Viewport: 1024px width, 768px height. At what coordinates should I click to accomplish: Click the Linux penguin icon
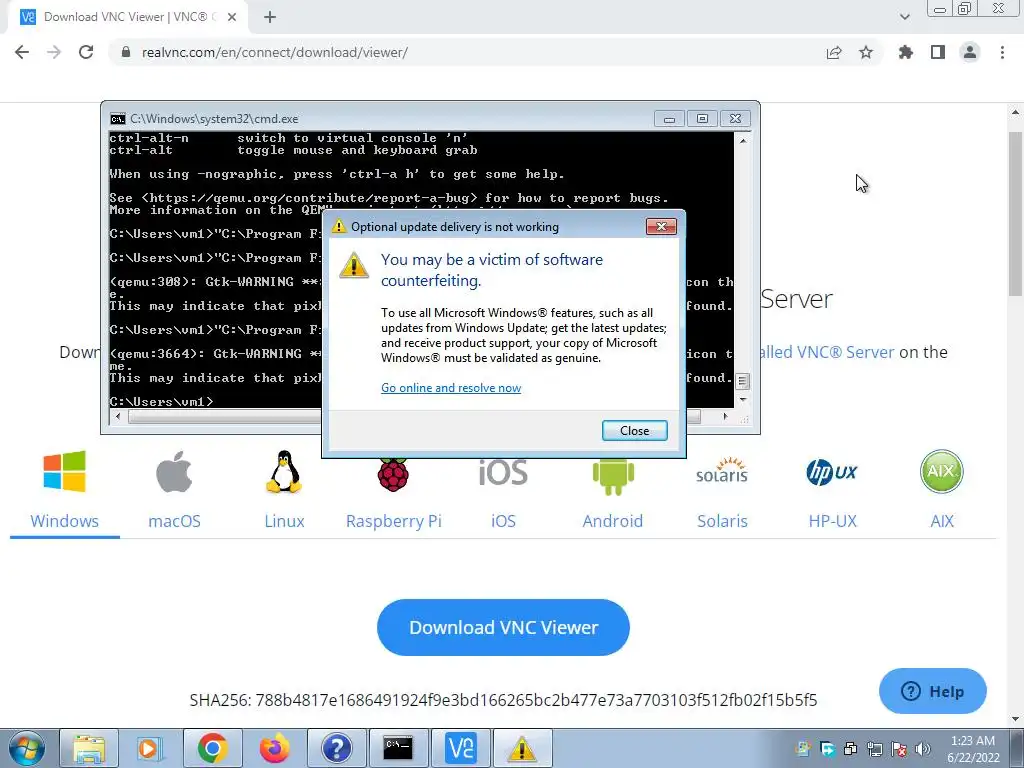coord(284,471)
